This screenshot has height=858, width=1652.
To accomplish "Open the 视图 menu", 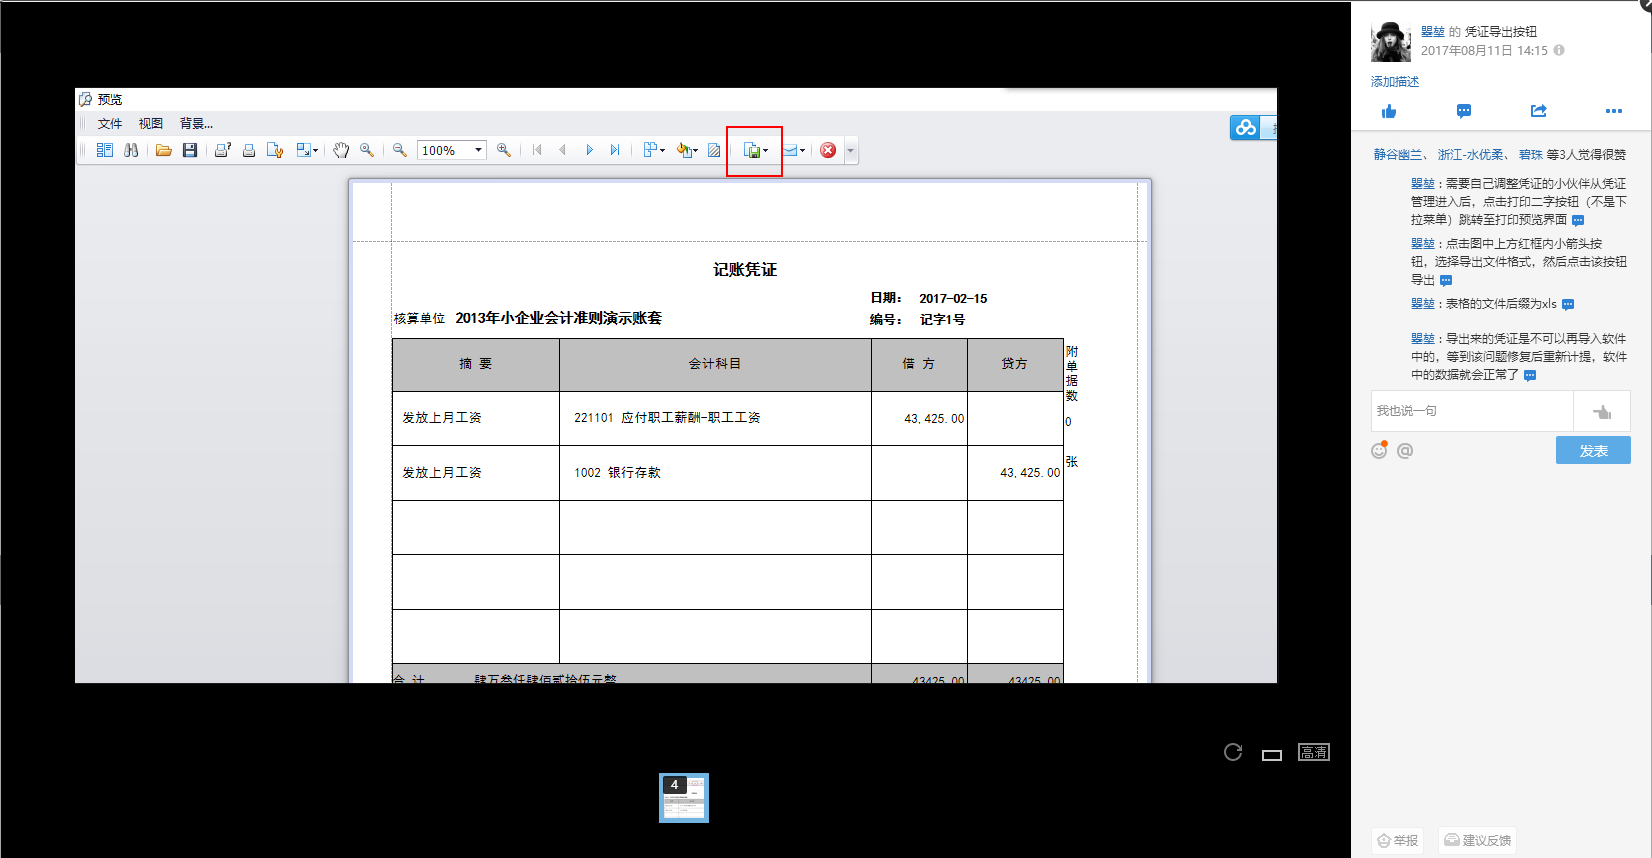I will click(x=150, y=124).
